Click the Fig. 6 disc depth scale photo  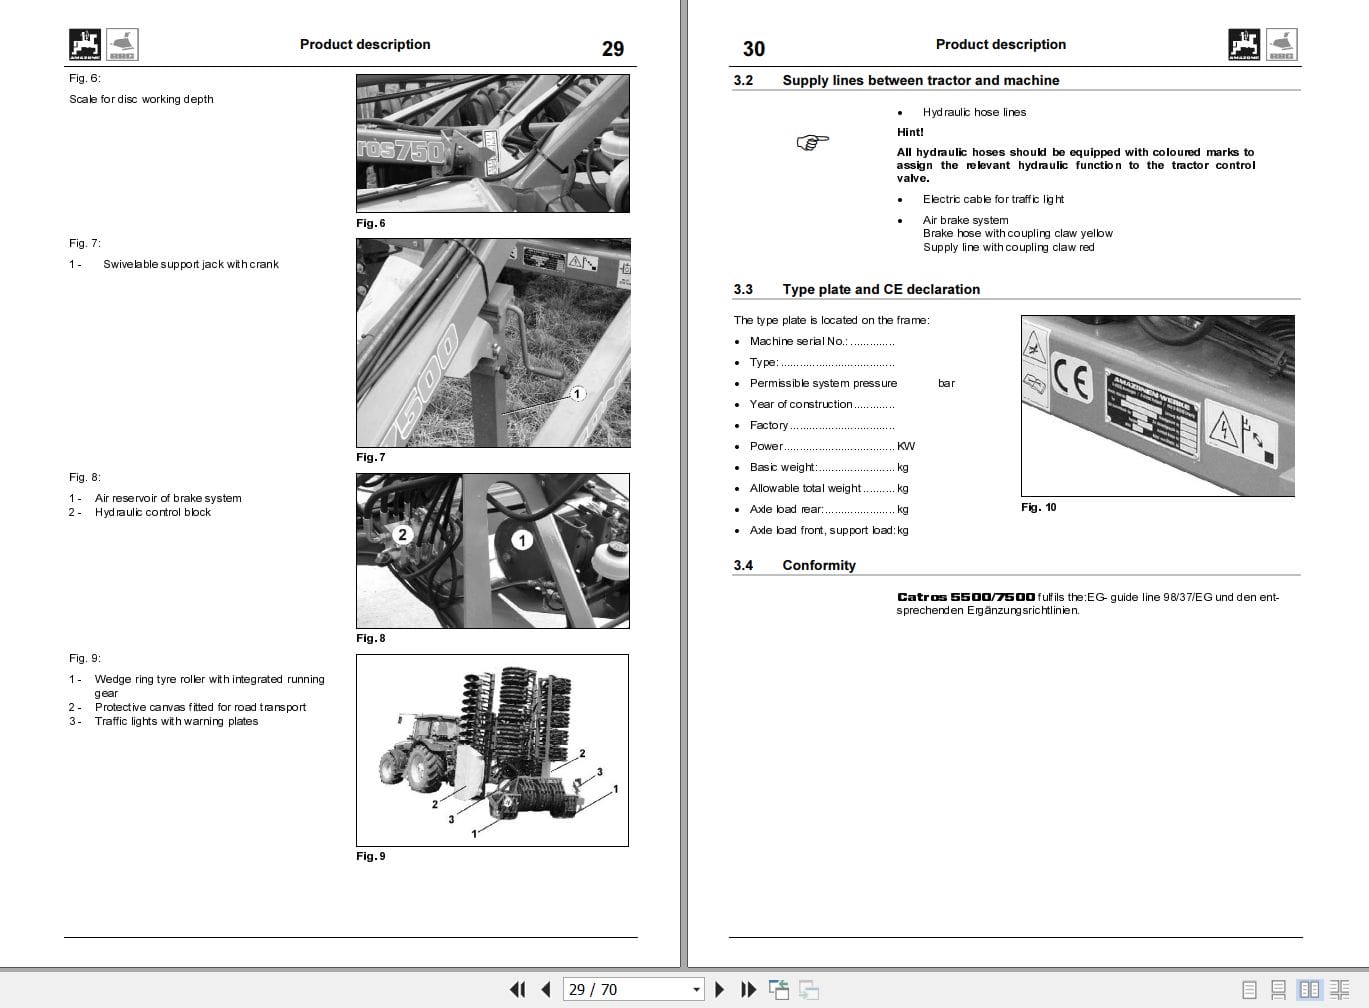coord(493,143)
